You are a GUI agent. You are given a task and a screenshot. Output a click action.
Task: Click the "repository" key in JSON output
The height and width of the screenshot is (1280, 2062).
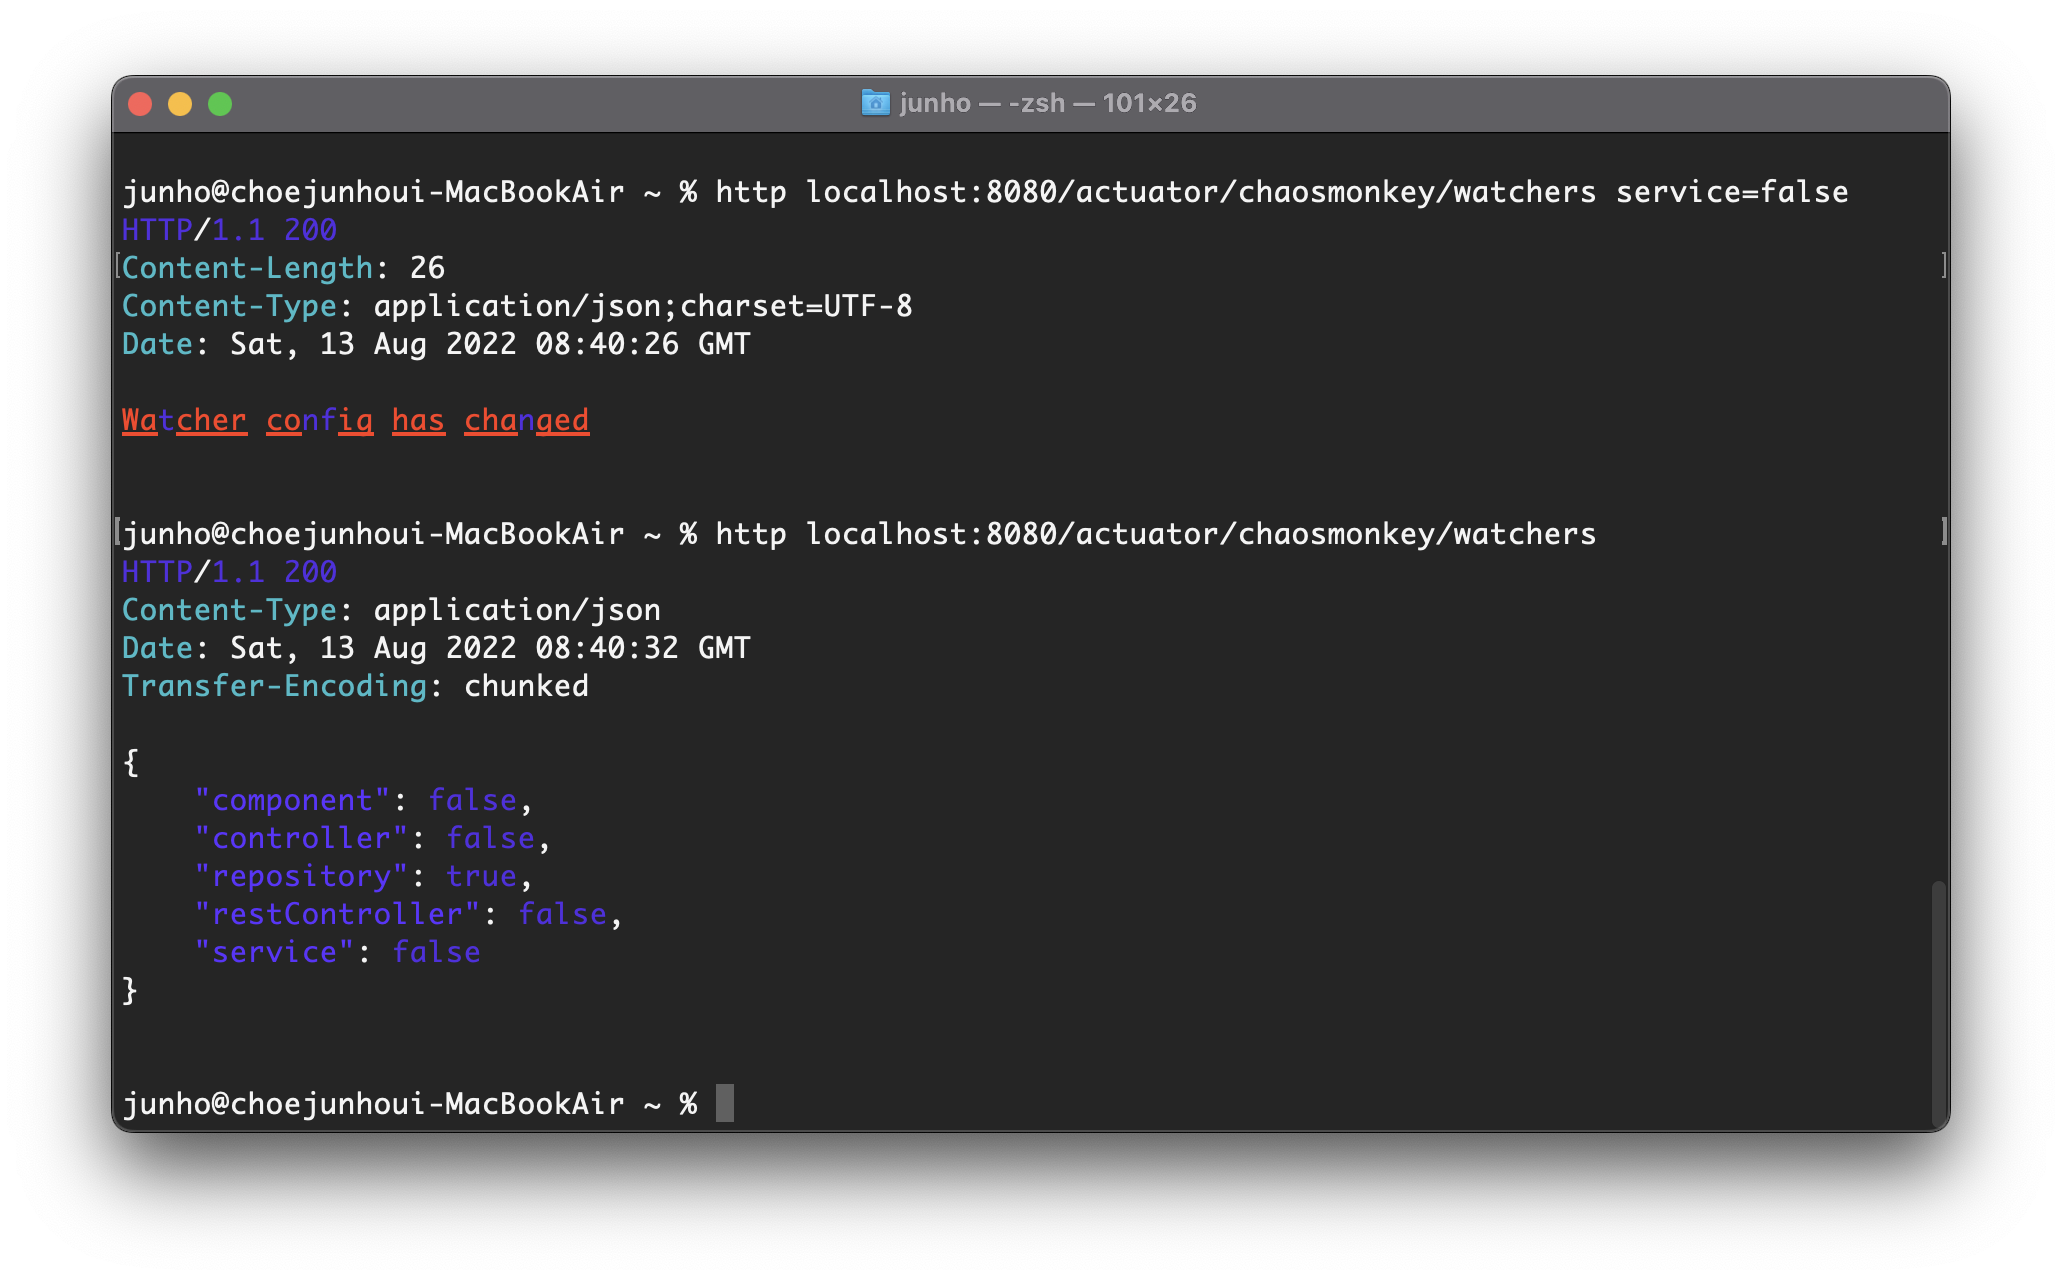tap(301, 876)
